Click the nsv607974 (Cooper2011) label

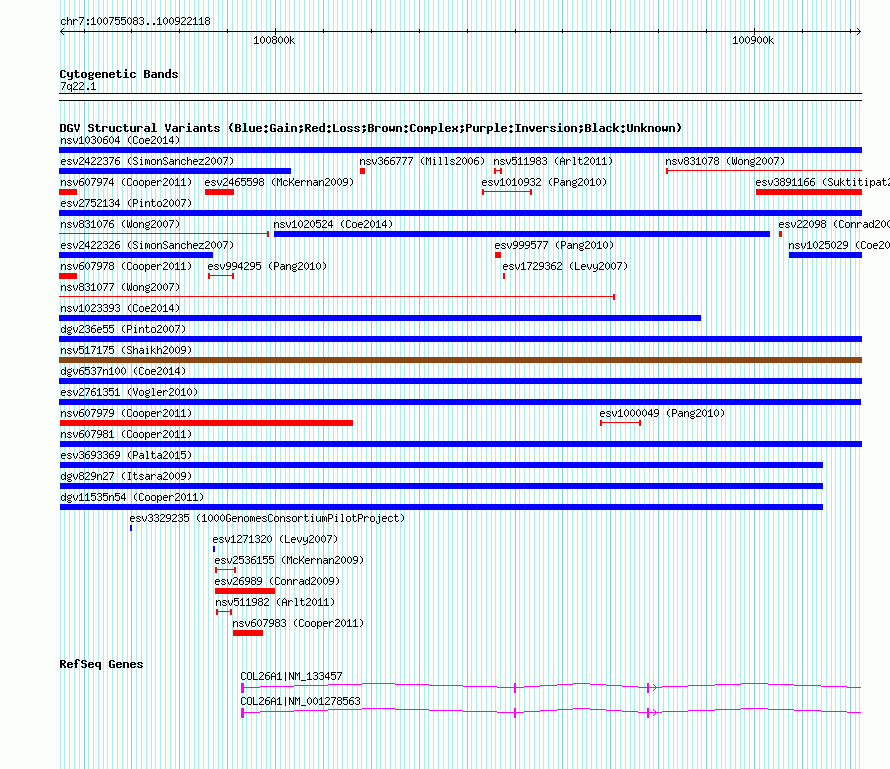[126, 182]
